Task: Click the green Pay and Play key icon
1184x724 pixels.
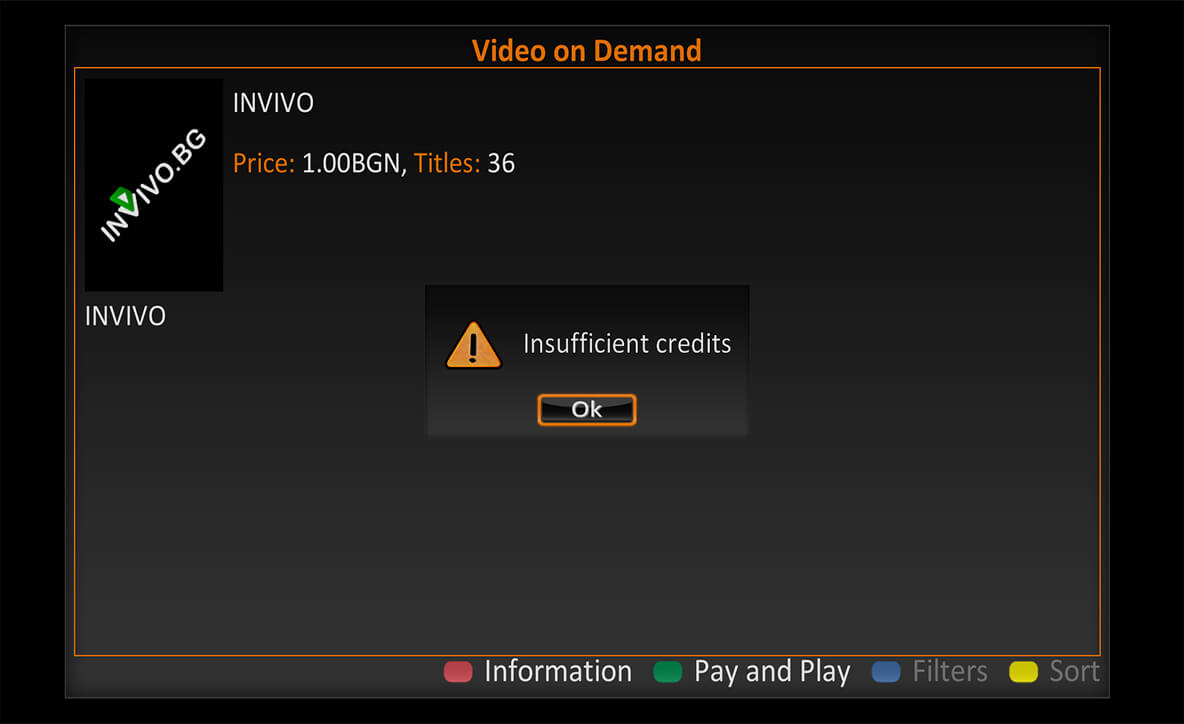Action: [x=668, y=672]
